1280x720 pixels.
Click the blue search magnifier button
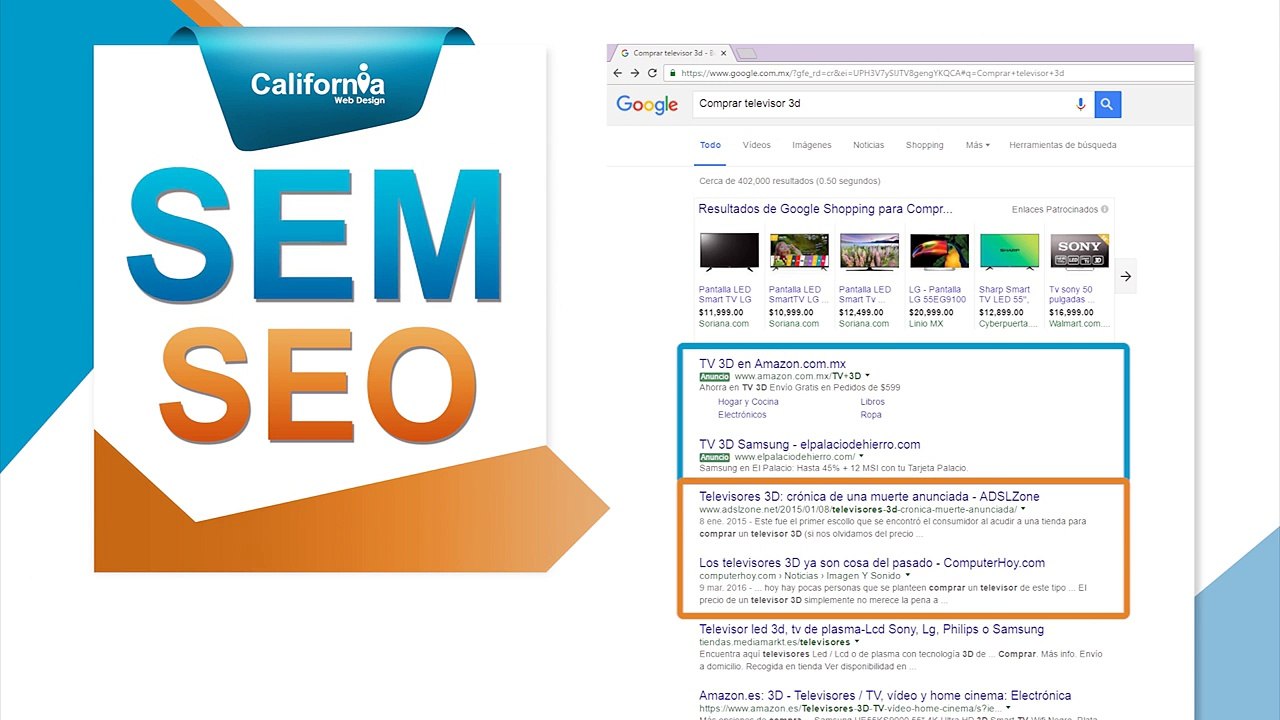tap(1107, 104)
